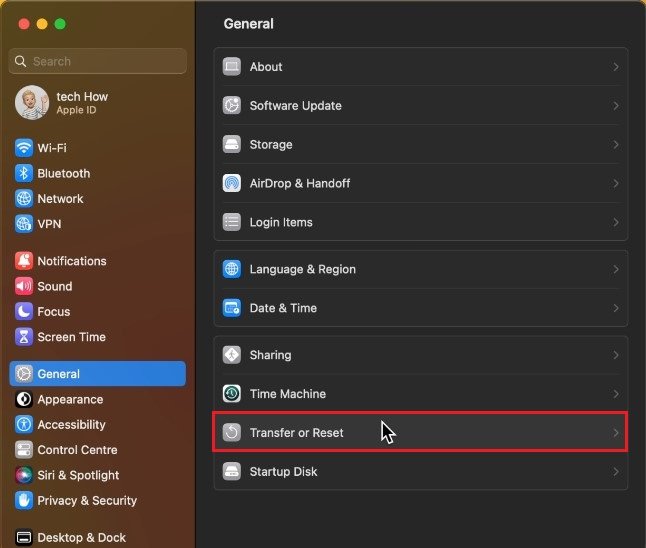
Task: Click the Software Update gear icon
Action: (x=232, y=106)
